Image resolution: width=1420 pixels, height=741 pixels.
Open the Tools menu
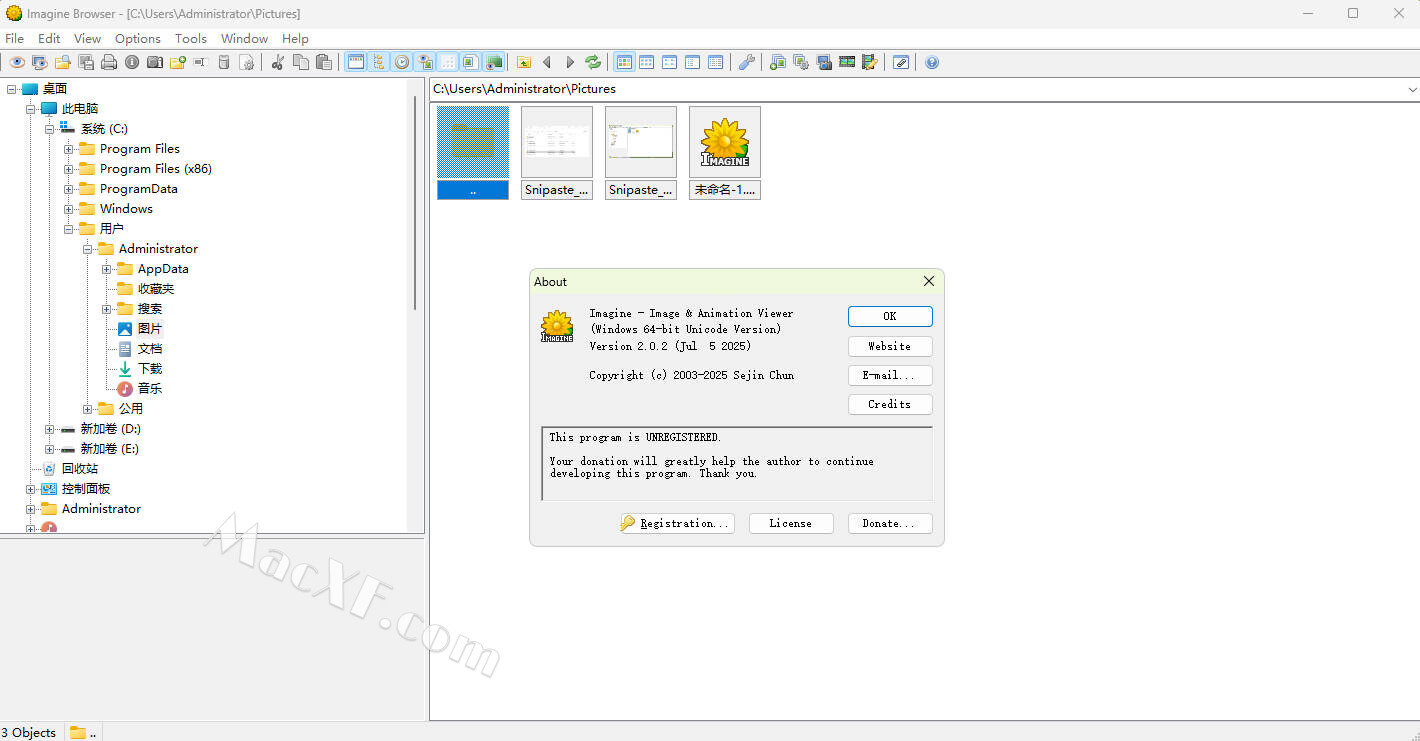[x=191, y=38]
